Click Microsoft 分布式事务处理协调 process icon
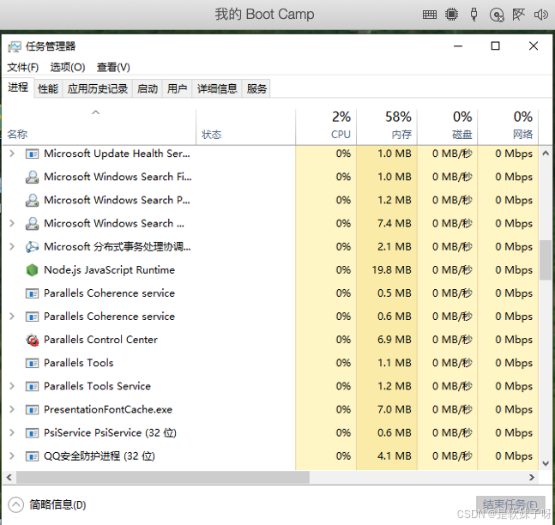 pyautogui.click(x=32, y=247)
